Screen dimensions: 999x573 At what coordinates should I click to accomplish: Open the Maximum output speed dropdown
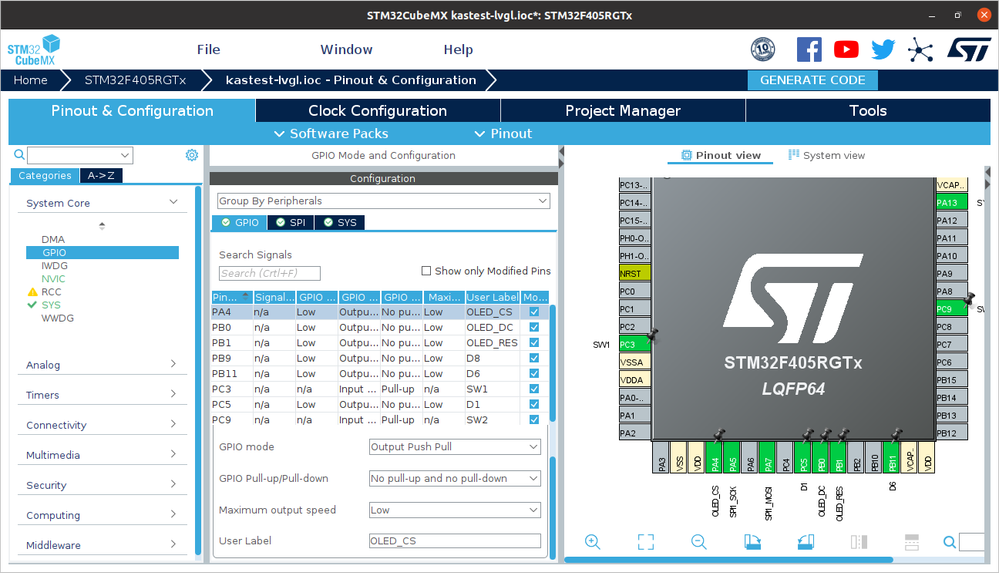click(455, 510)
